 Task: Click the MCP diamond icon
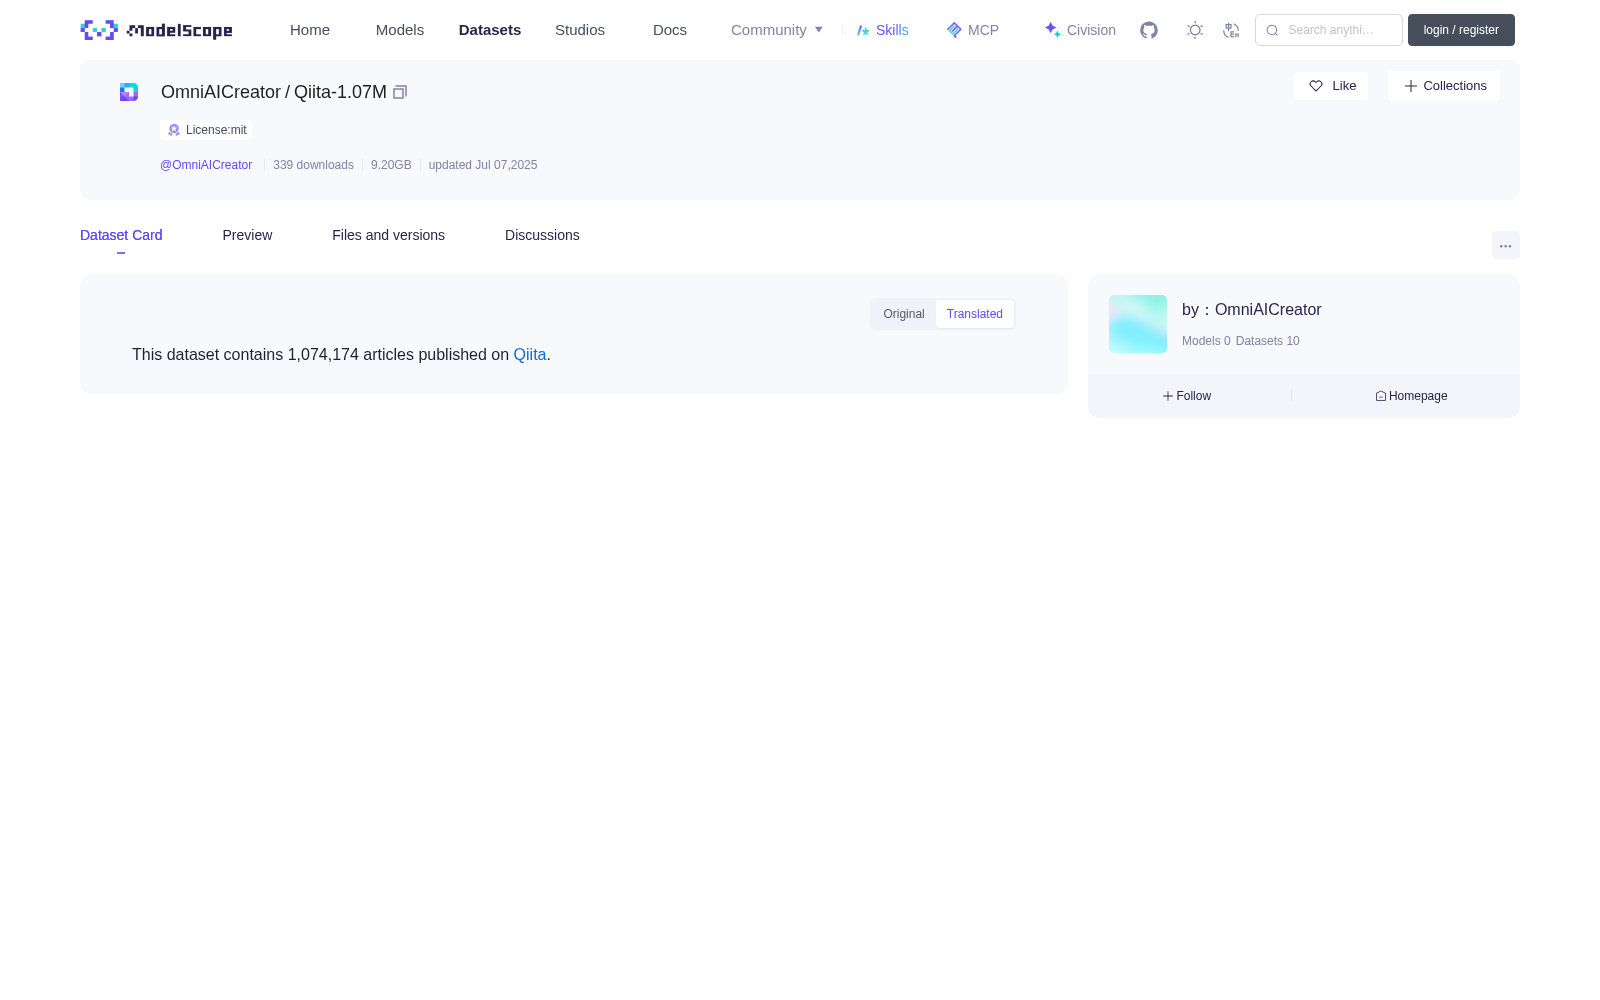(954, 30)
